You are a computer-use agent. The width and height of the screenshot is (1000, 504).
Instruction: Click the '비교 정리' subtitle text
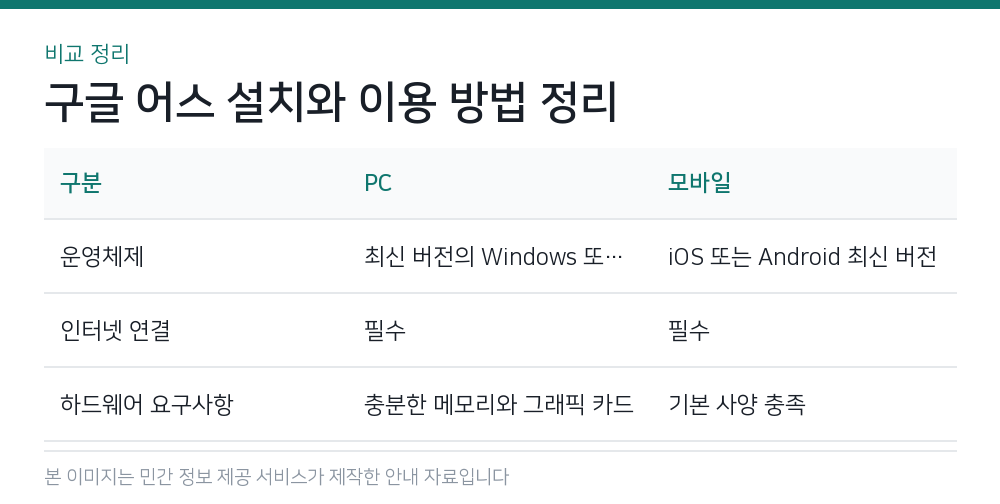(x=87, y=54)
